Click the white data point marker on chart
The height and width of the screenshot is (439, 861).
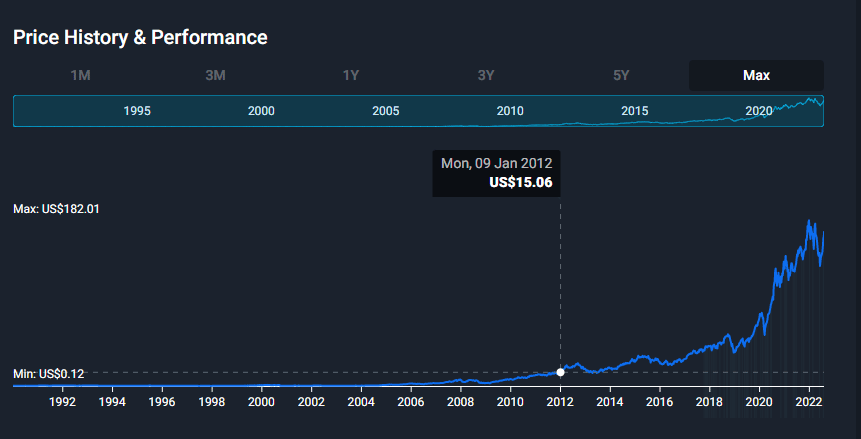point(560,372)
